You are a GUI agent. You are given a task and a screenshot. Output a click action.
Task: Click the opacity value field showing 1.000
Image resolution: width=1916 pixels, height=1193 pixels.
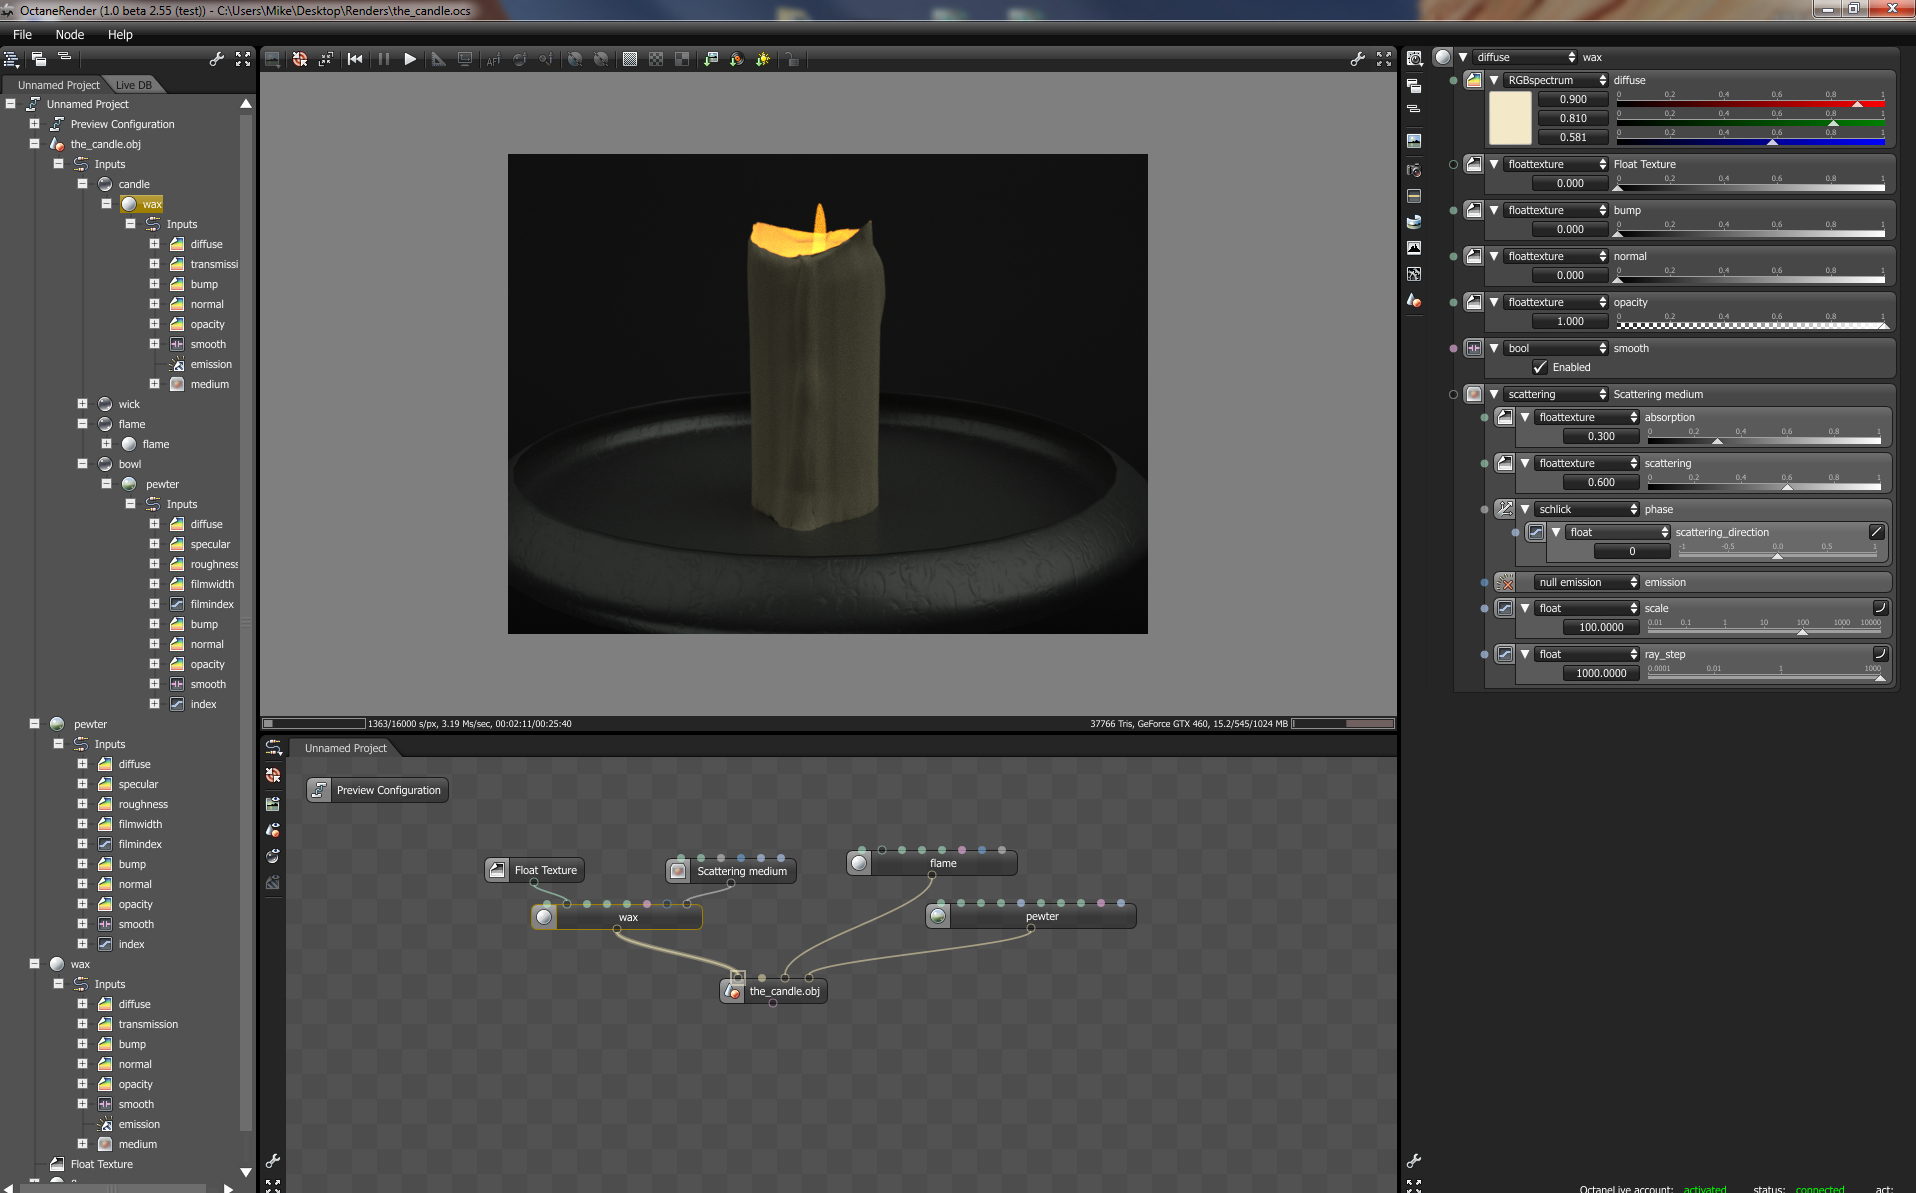pyautogui.click(x=1571, y=321)
